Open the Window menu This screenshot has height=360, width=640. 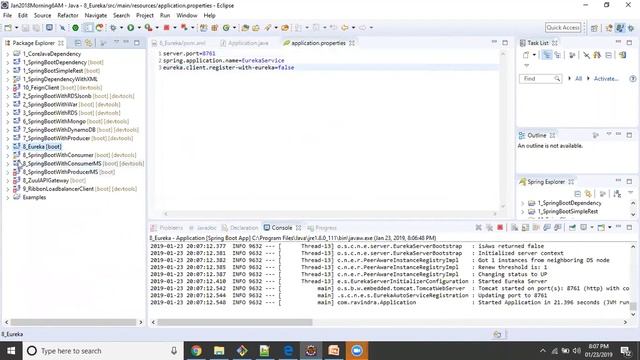point(187,15)
